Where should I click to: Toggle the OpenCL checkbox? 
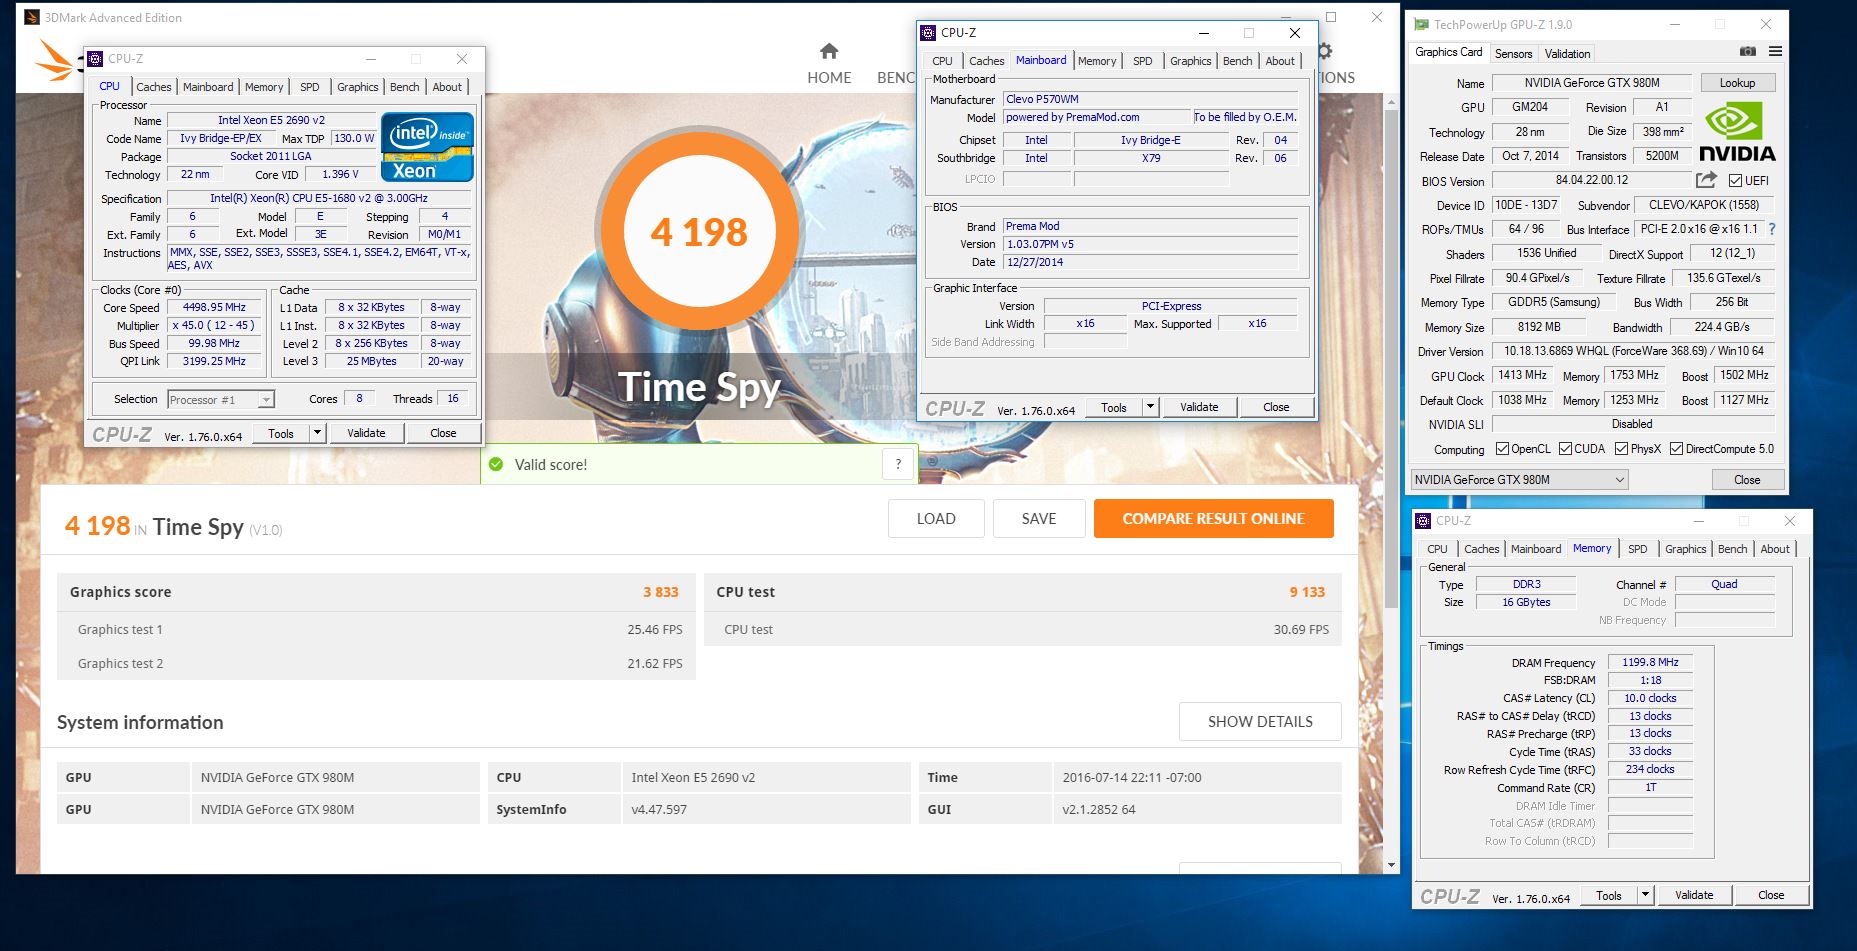(x=1502, y=449)
